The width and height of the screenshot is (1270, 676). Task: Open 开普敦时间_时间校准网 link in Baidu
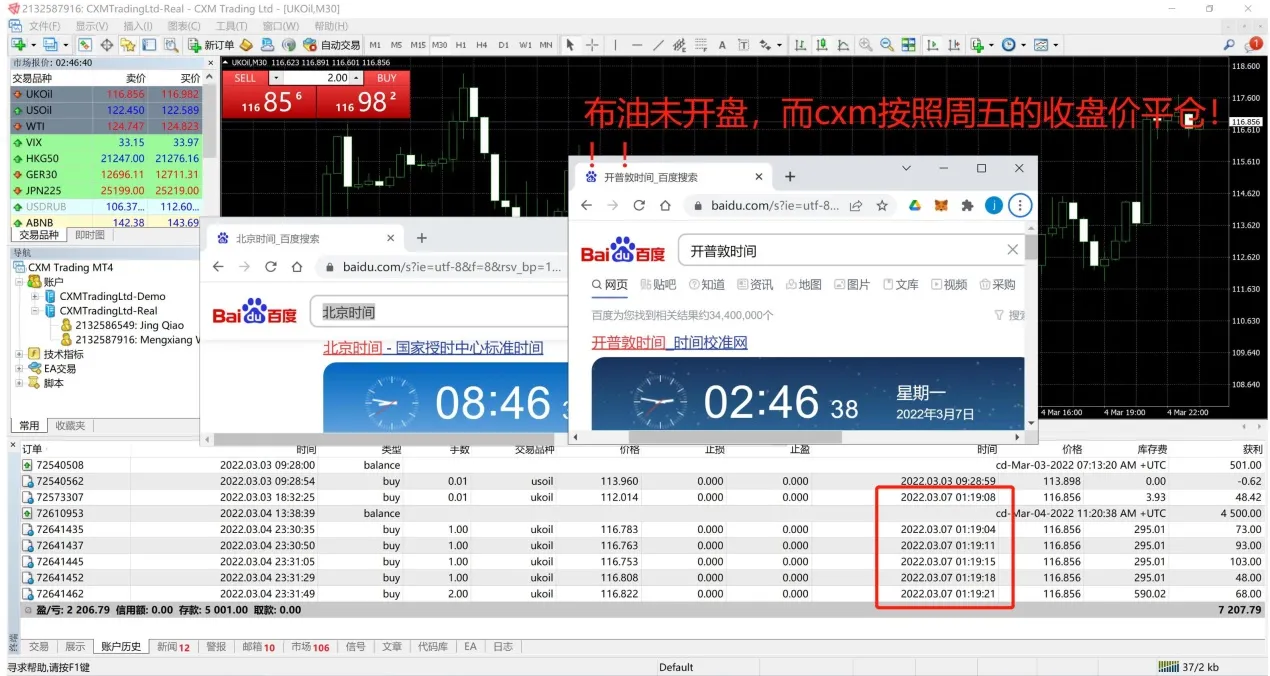669,343
